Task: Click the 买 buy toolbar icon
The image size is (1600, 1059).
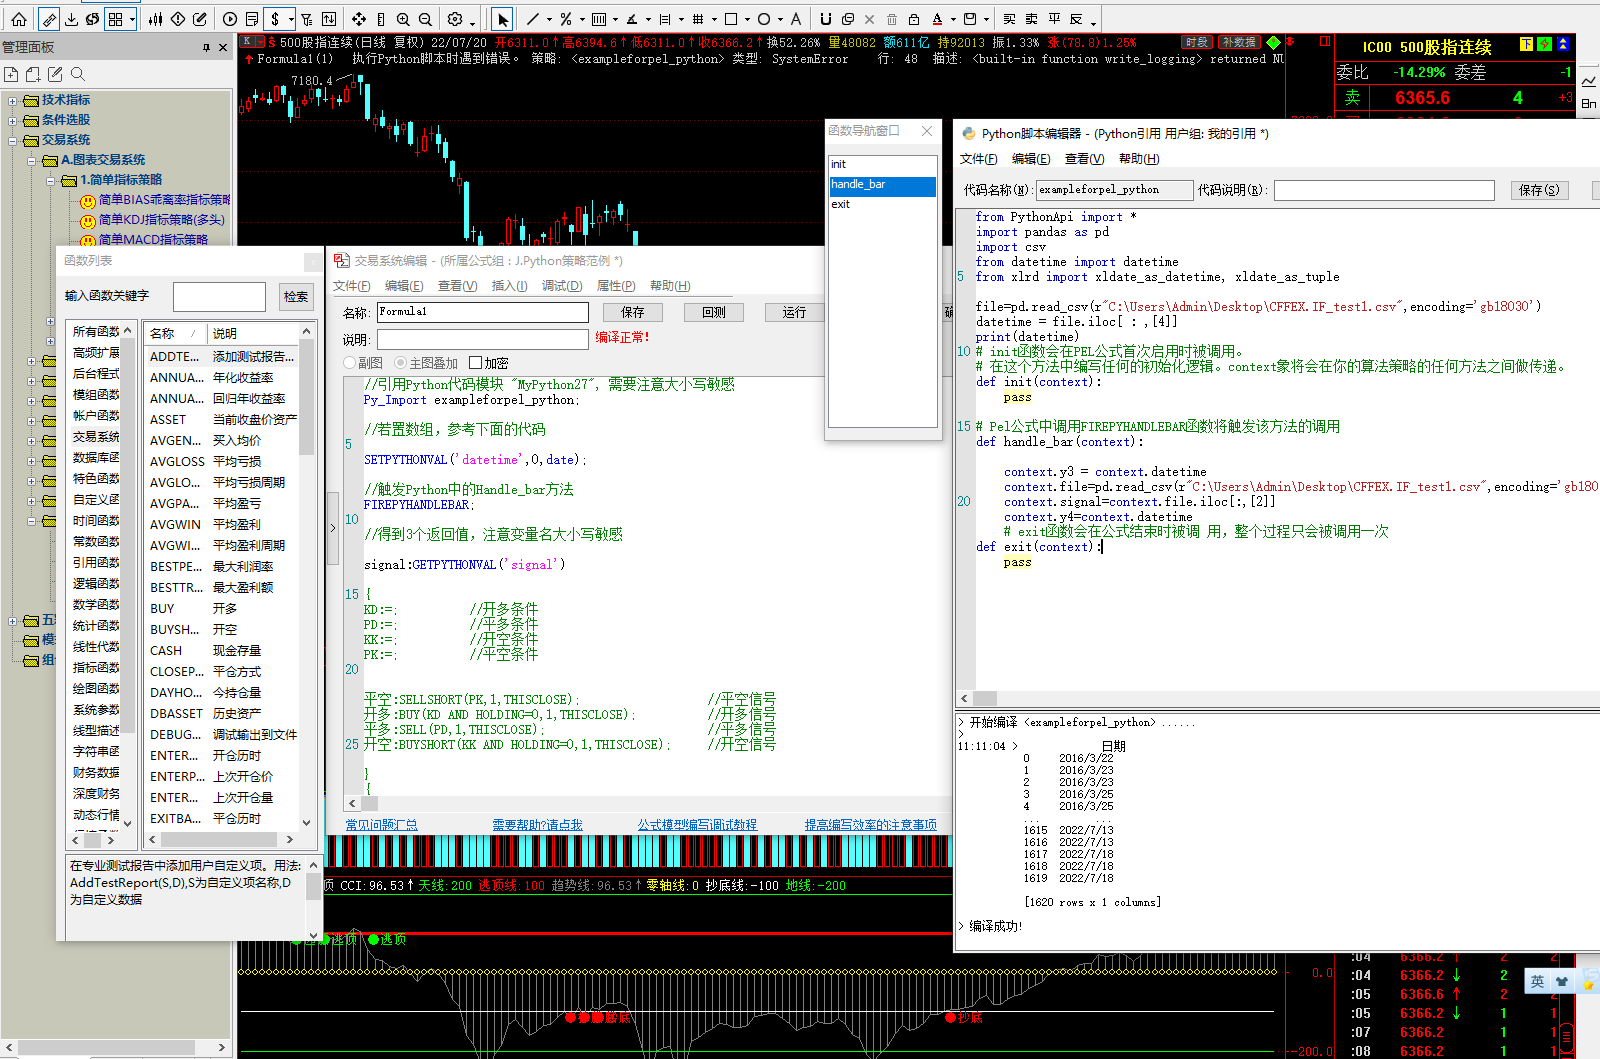Action: point(1009,19)
